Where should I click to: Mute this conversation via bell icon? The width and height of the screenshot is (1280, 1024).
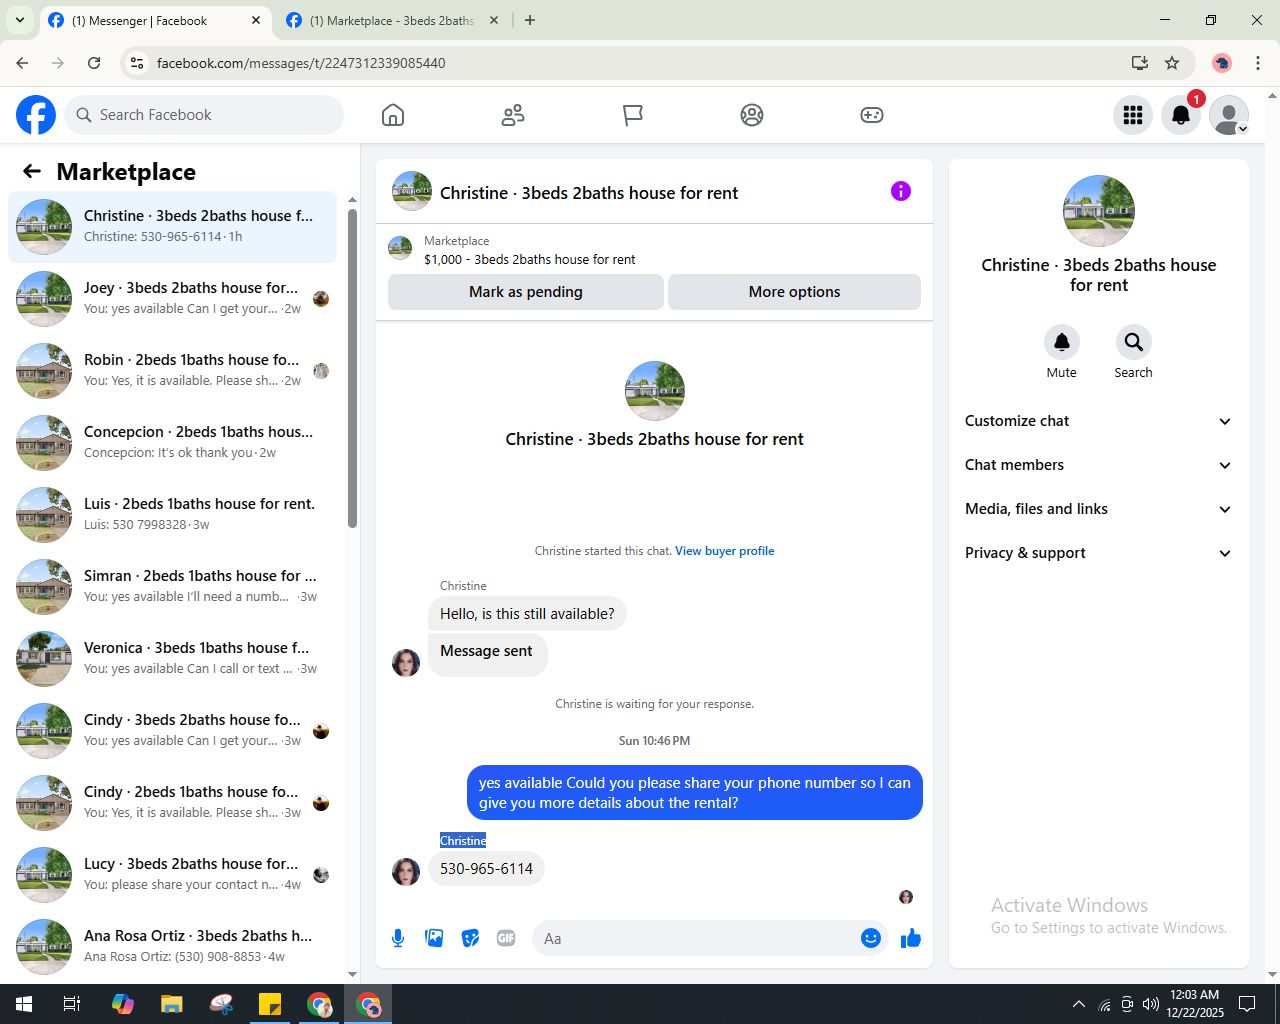[x=1062, y=342]
